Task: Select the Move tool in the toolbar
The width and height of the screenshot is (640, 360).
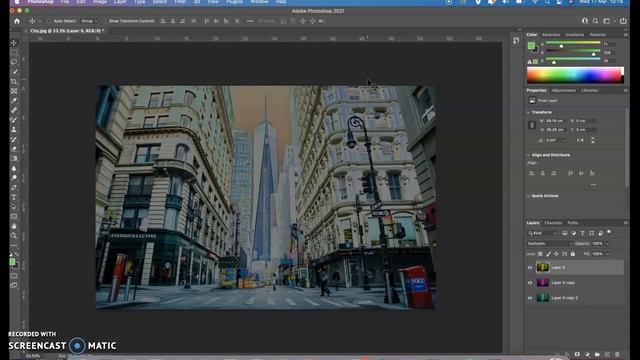Action: point(14,43)
